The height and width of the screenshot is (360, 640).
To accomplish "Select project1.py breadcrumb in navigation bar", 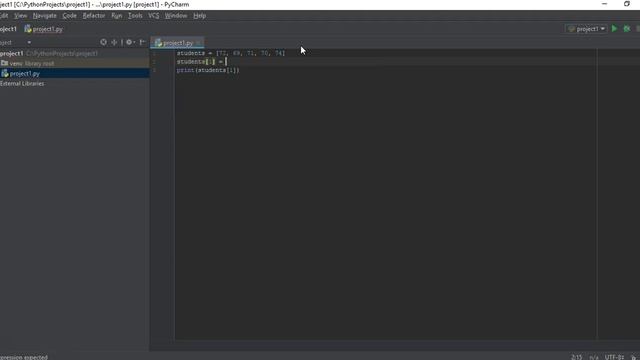I will [x=43, y=29].
